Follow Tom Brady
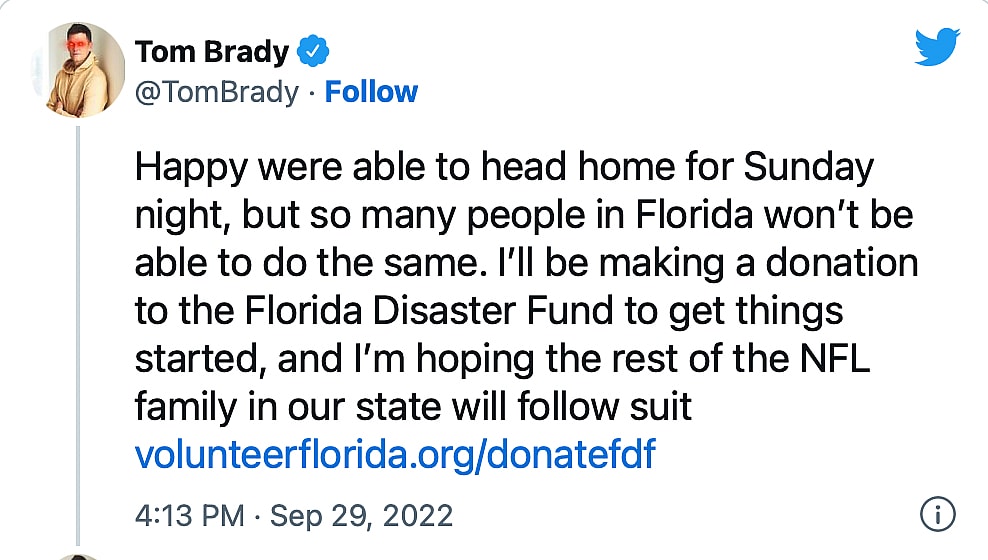Image resolution: width=988 pixels, height=560 pixels. pos(372,92)
